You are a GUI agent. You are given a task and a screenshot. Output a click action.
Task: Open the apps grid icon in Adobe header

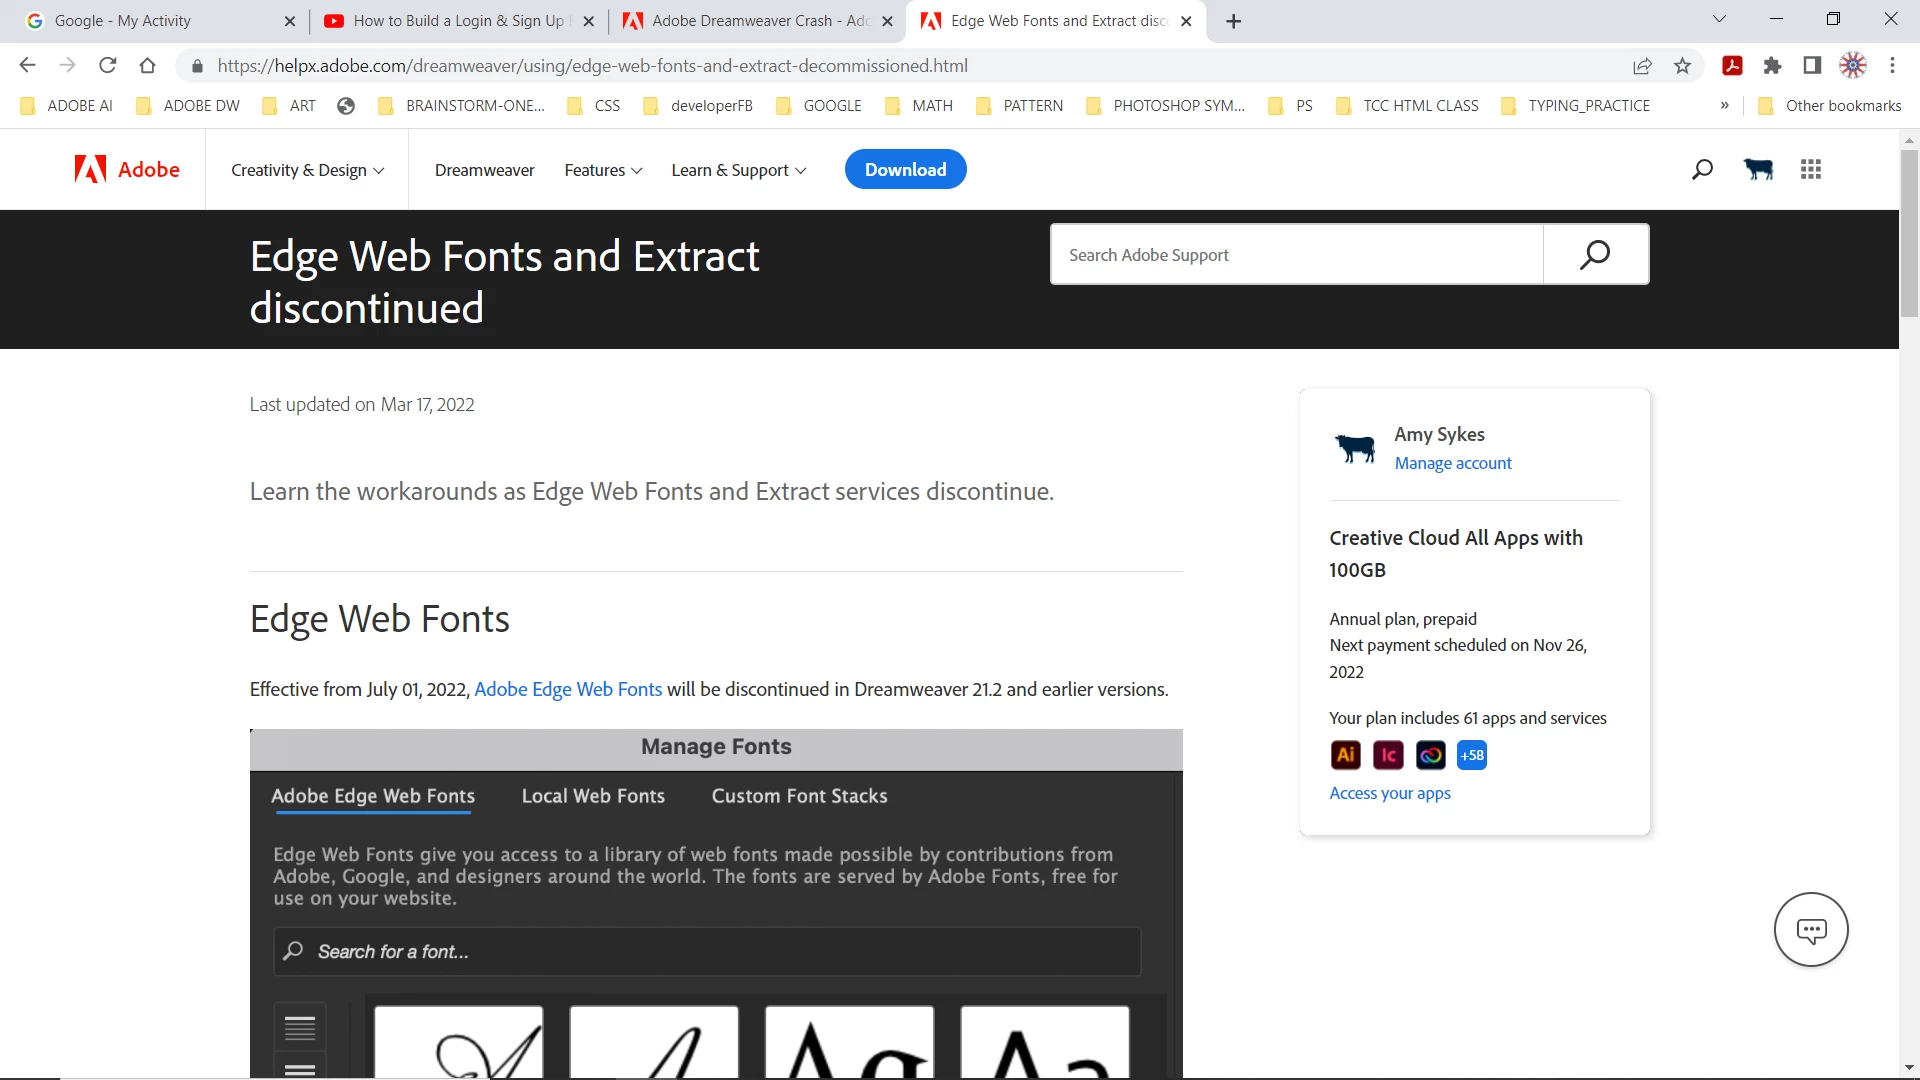[1810, 170]
